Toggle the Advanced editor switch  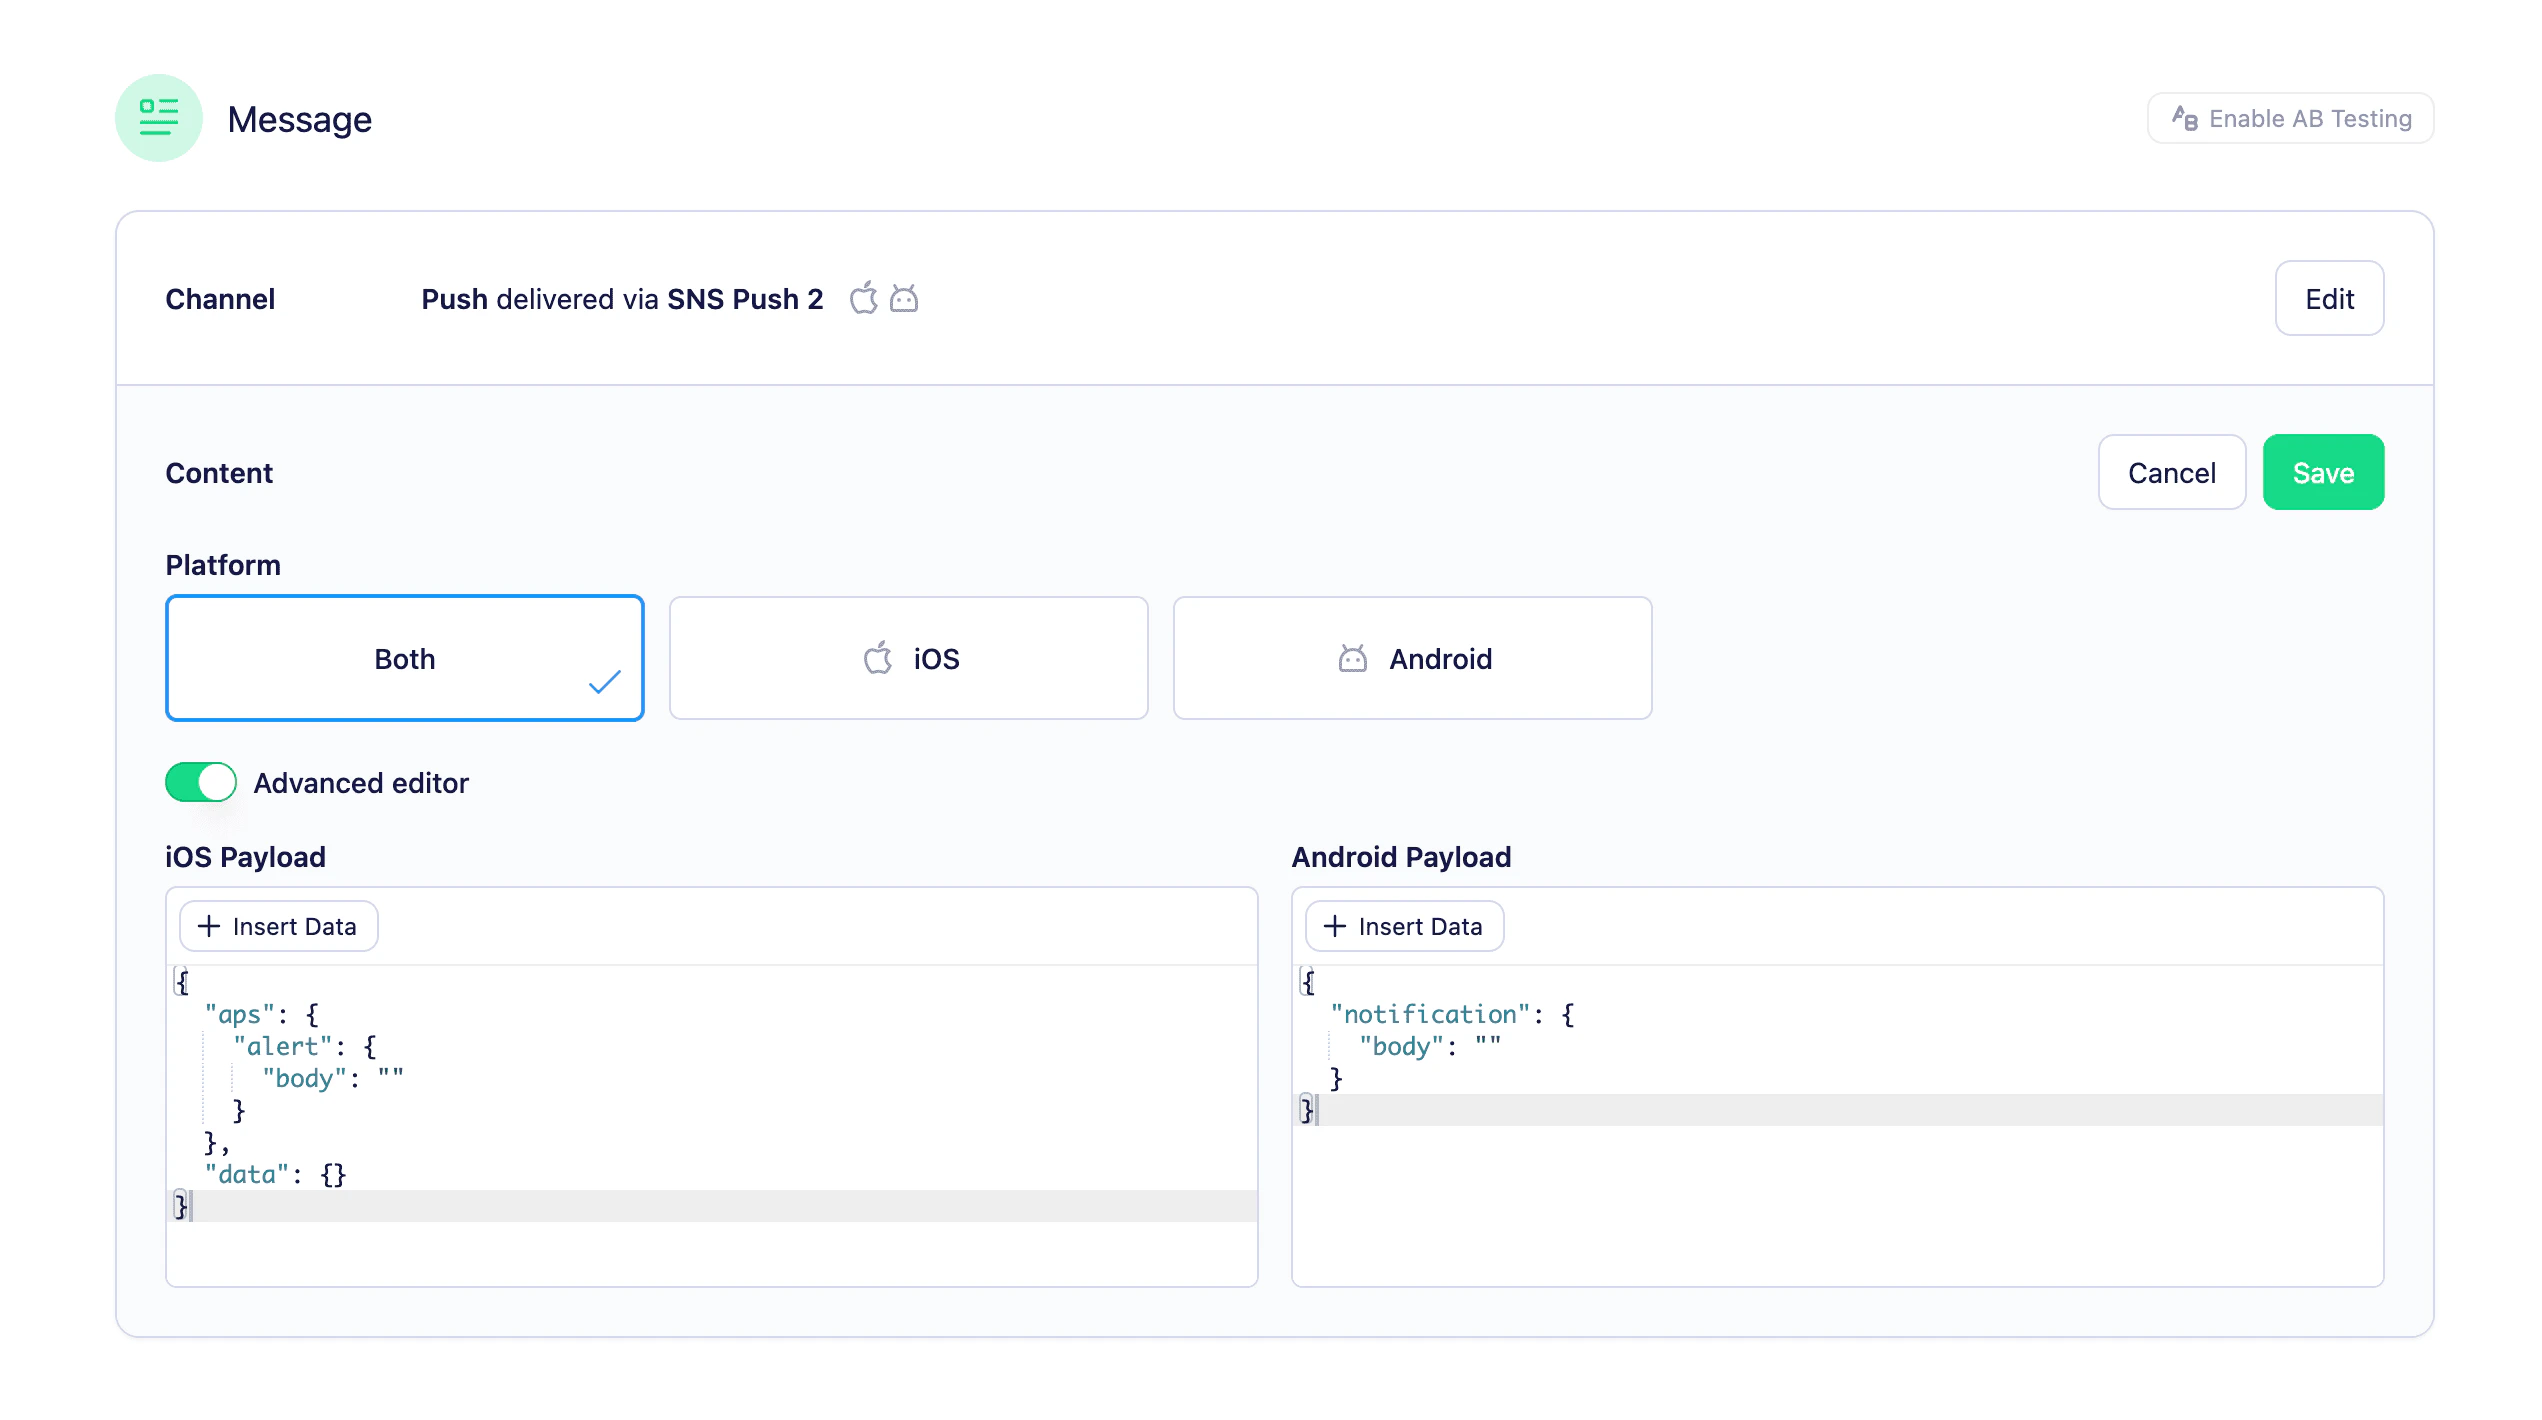pos(201,782)
